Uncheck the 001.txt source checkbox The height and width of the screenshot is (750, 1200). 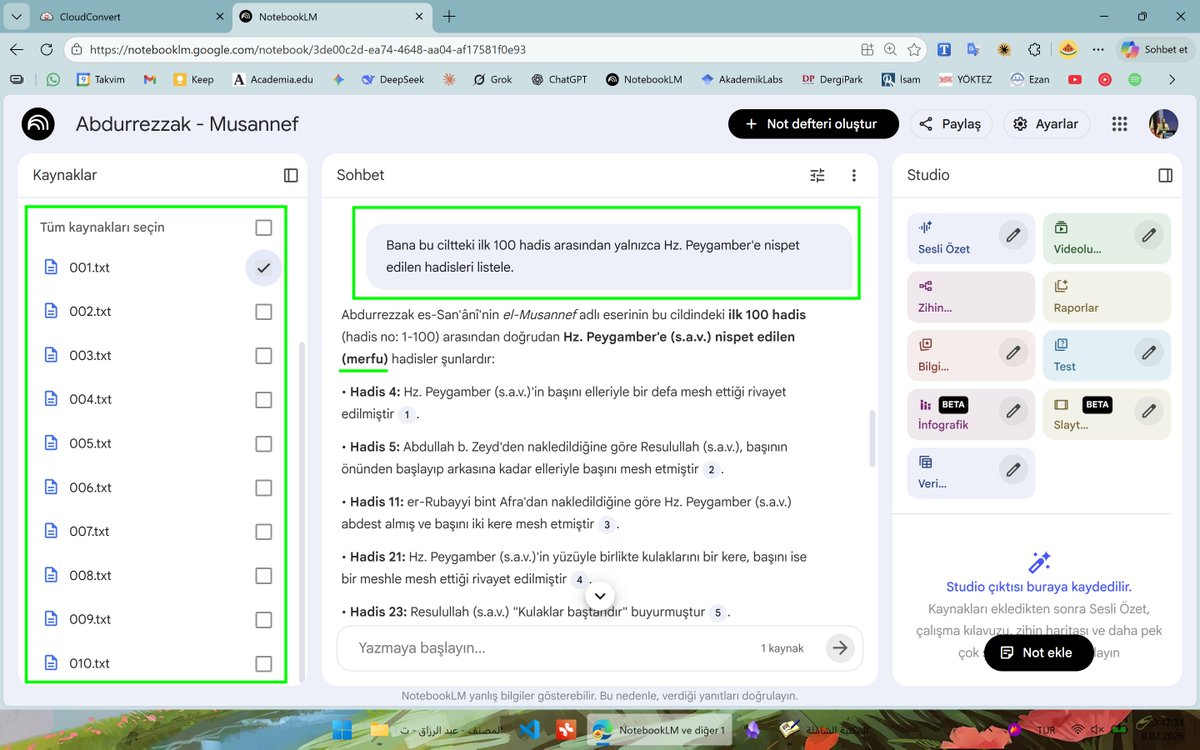[263, 267]
